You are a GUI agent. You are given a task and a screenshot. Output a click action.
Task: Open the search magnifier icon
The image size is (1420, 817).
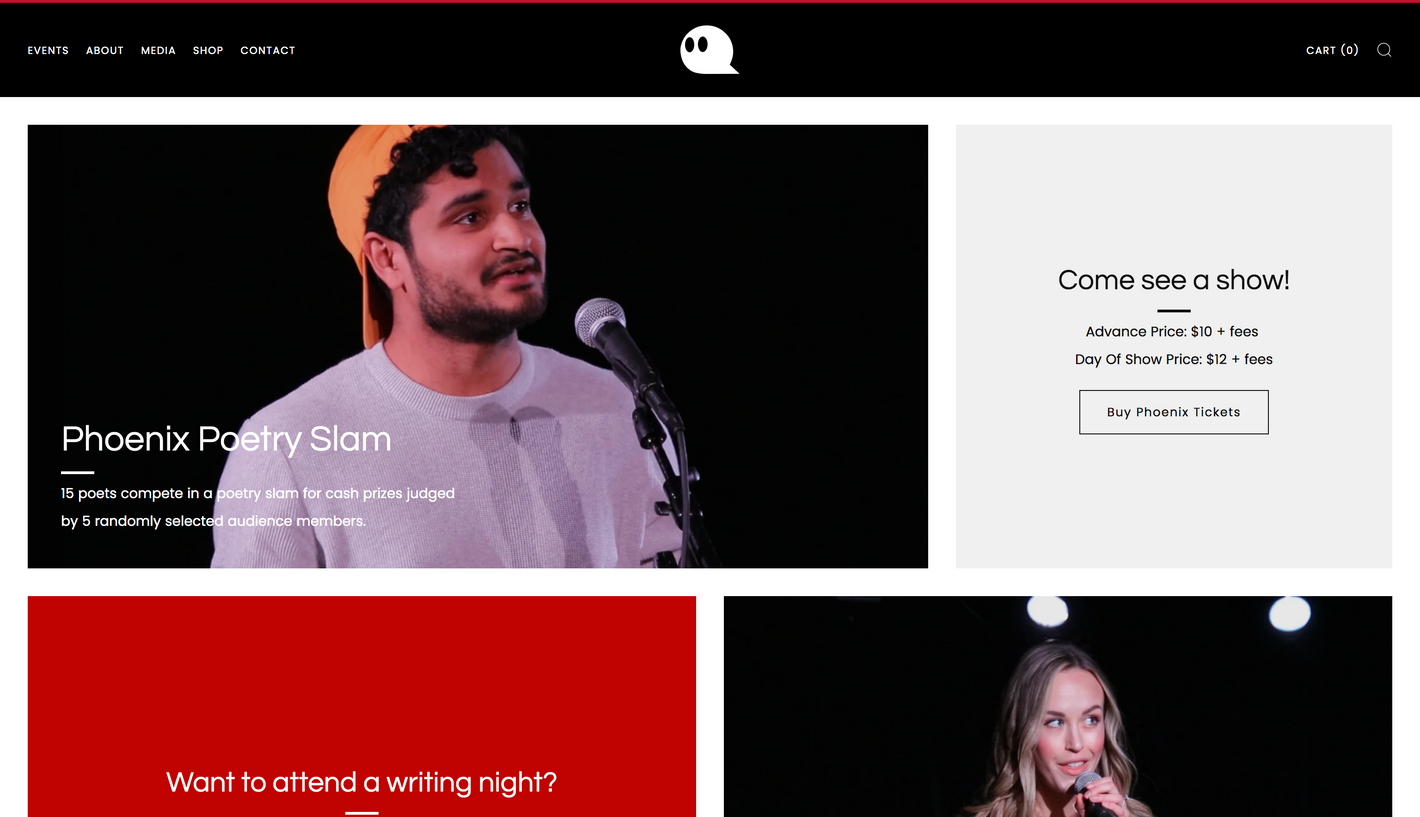point(1384,50)
